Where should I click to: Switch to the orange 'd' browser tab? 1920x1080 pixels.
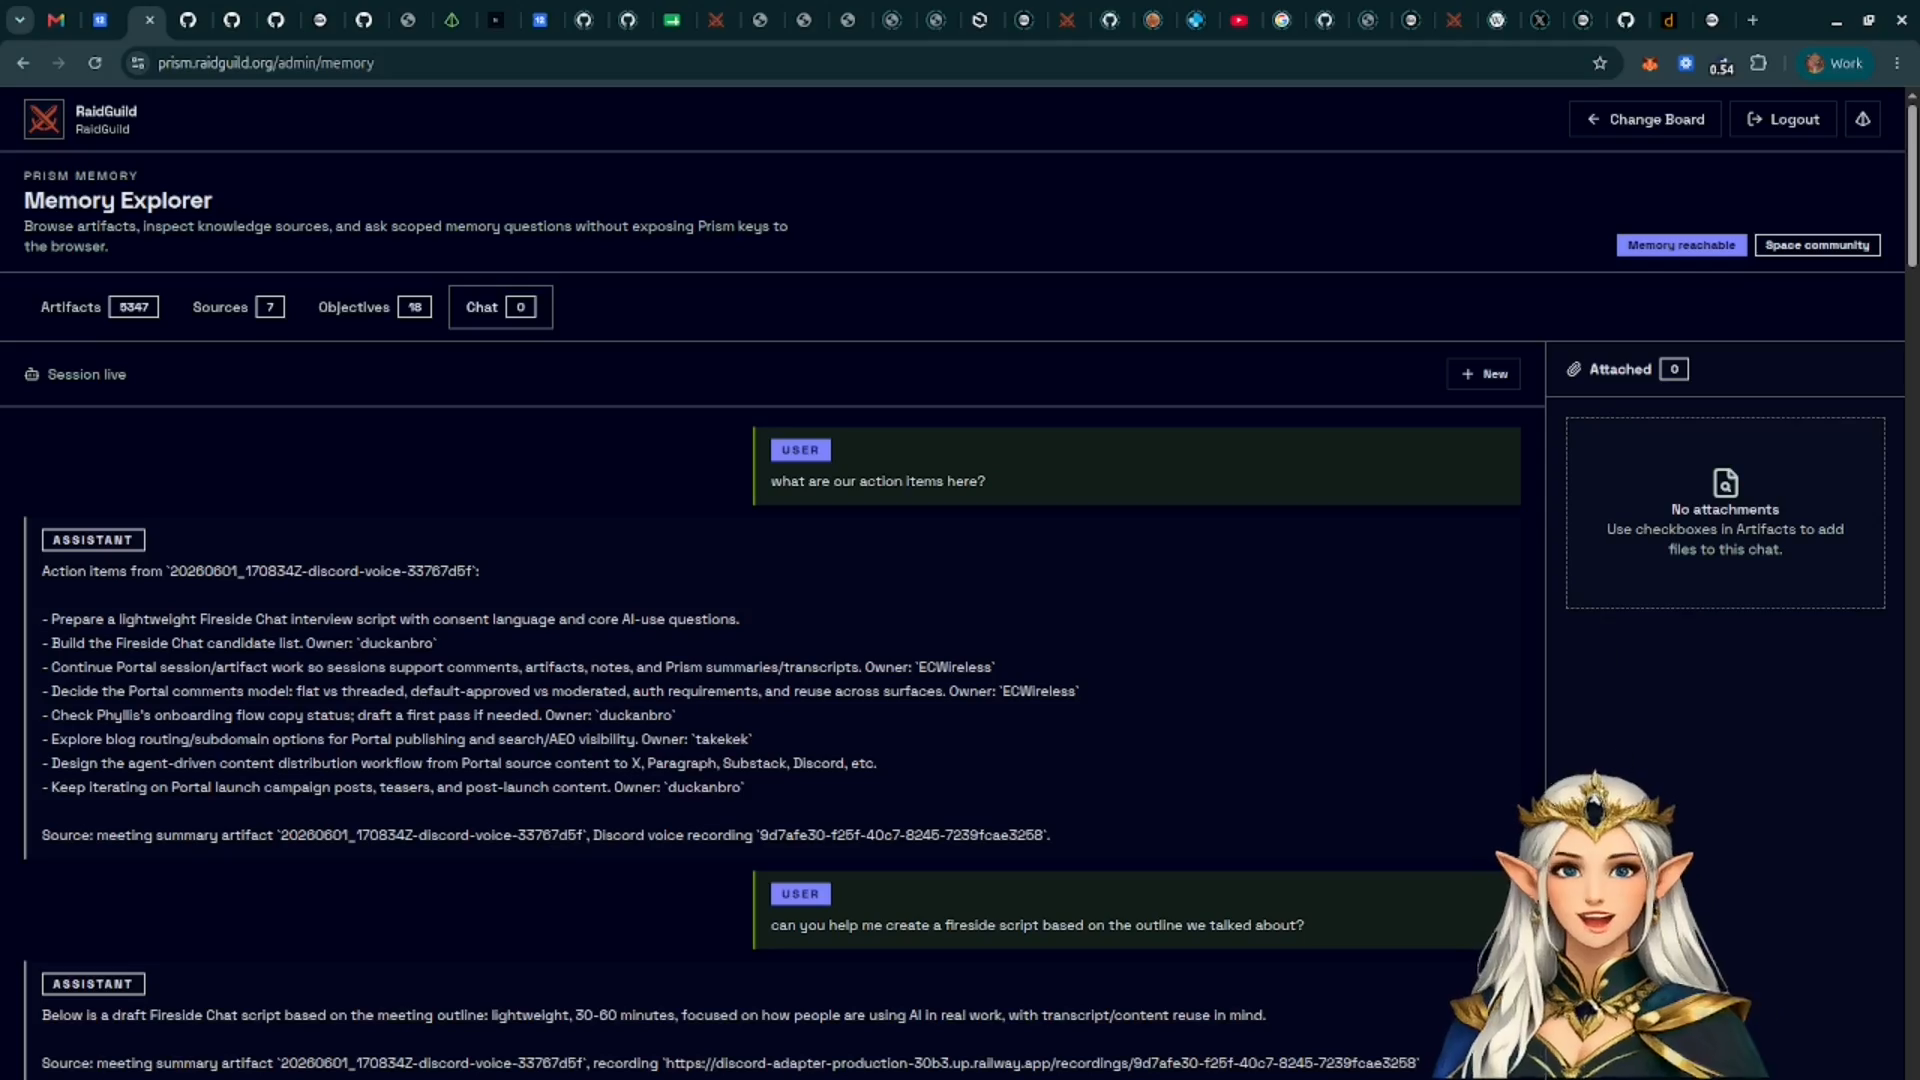pos(1669,20)
